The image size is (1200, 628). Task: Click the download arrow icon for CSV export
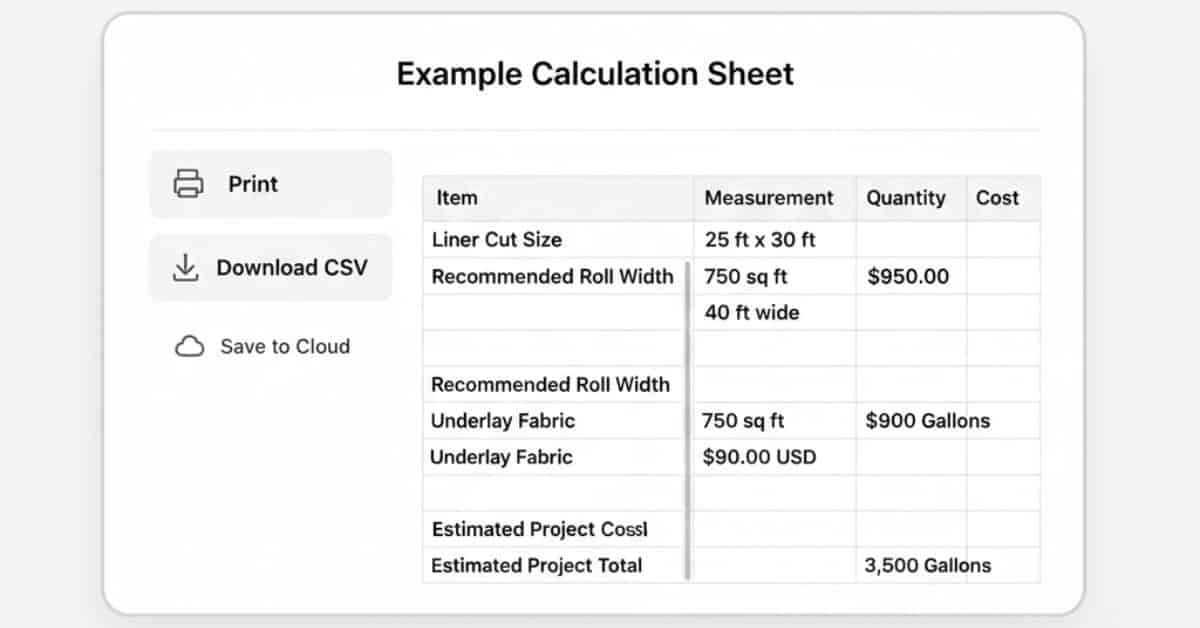(x=185, y=268)
